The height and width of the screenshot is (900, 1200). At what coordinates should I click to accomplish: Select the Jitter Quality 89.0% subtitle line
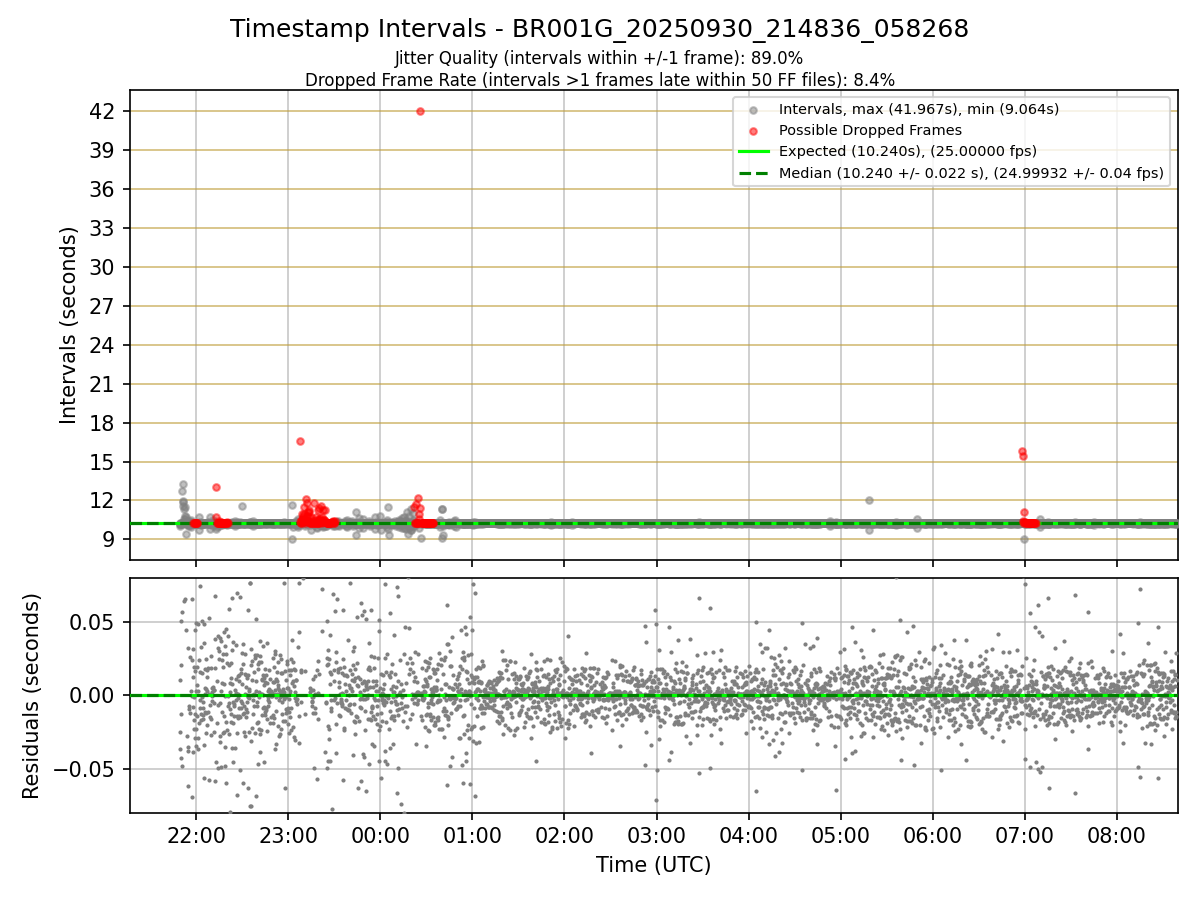[599, 58]
